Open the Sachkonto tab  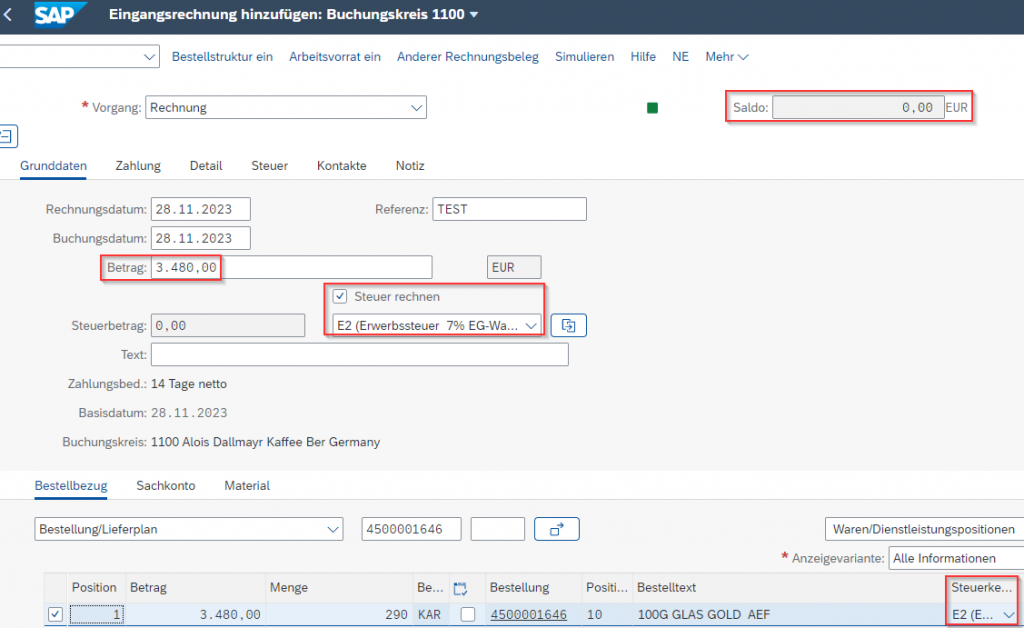pos(166,485)
